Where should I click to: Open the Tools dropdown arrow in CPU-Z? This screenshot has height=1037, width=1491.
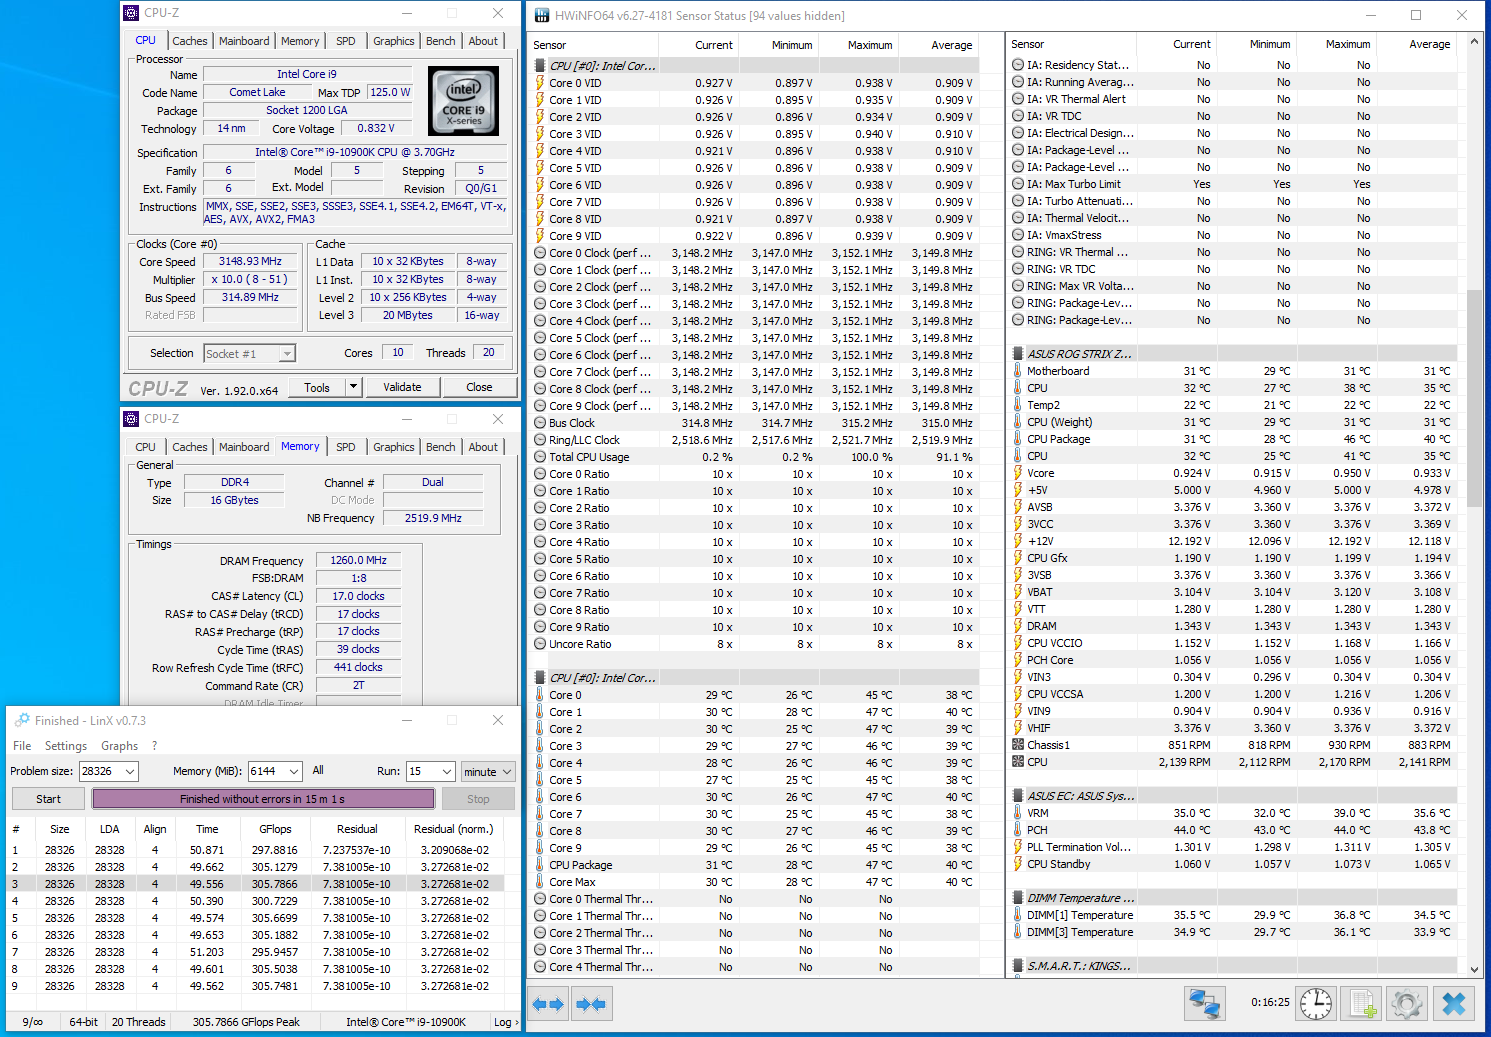pos(353,387)
